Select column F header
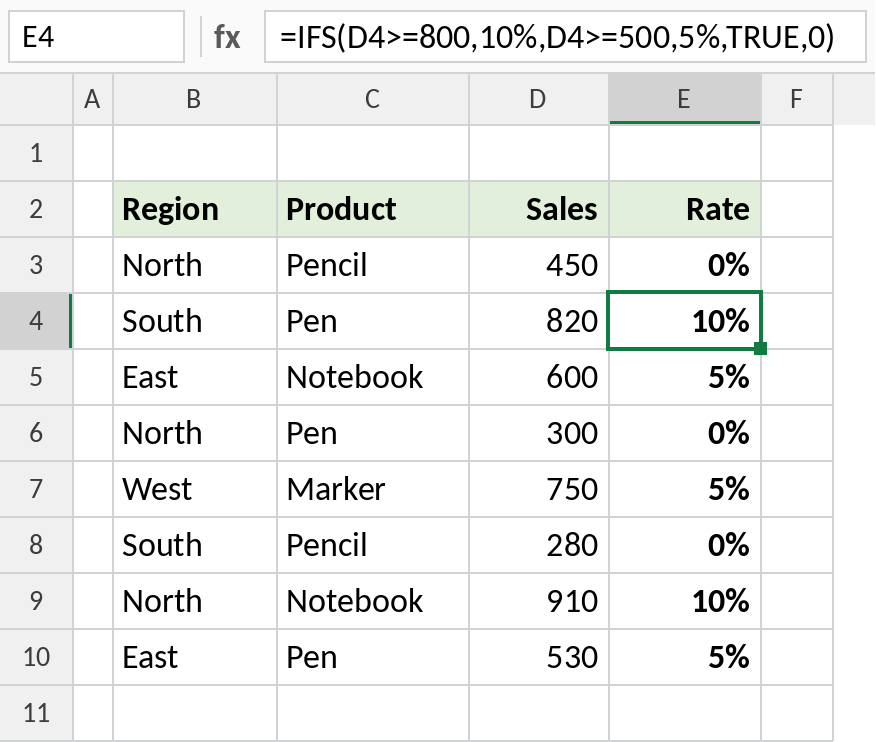Viewport: 876px width, 742px height. click(x=797, y=99)
